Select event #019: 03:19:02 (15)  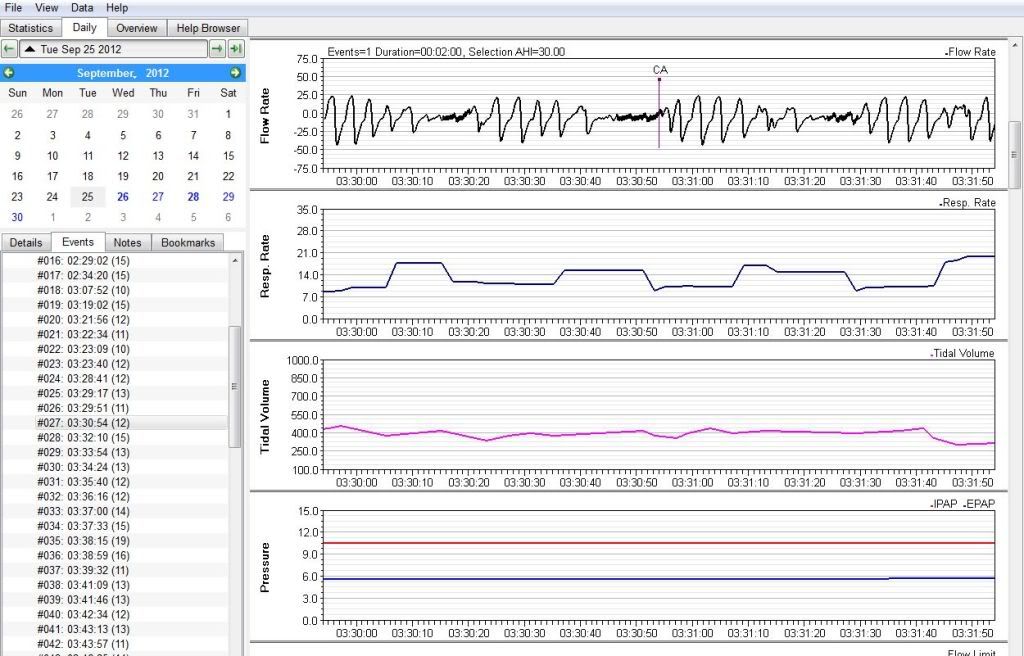(84, 305)
